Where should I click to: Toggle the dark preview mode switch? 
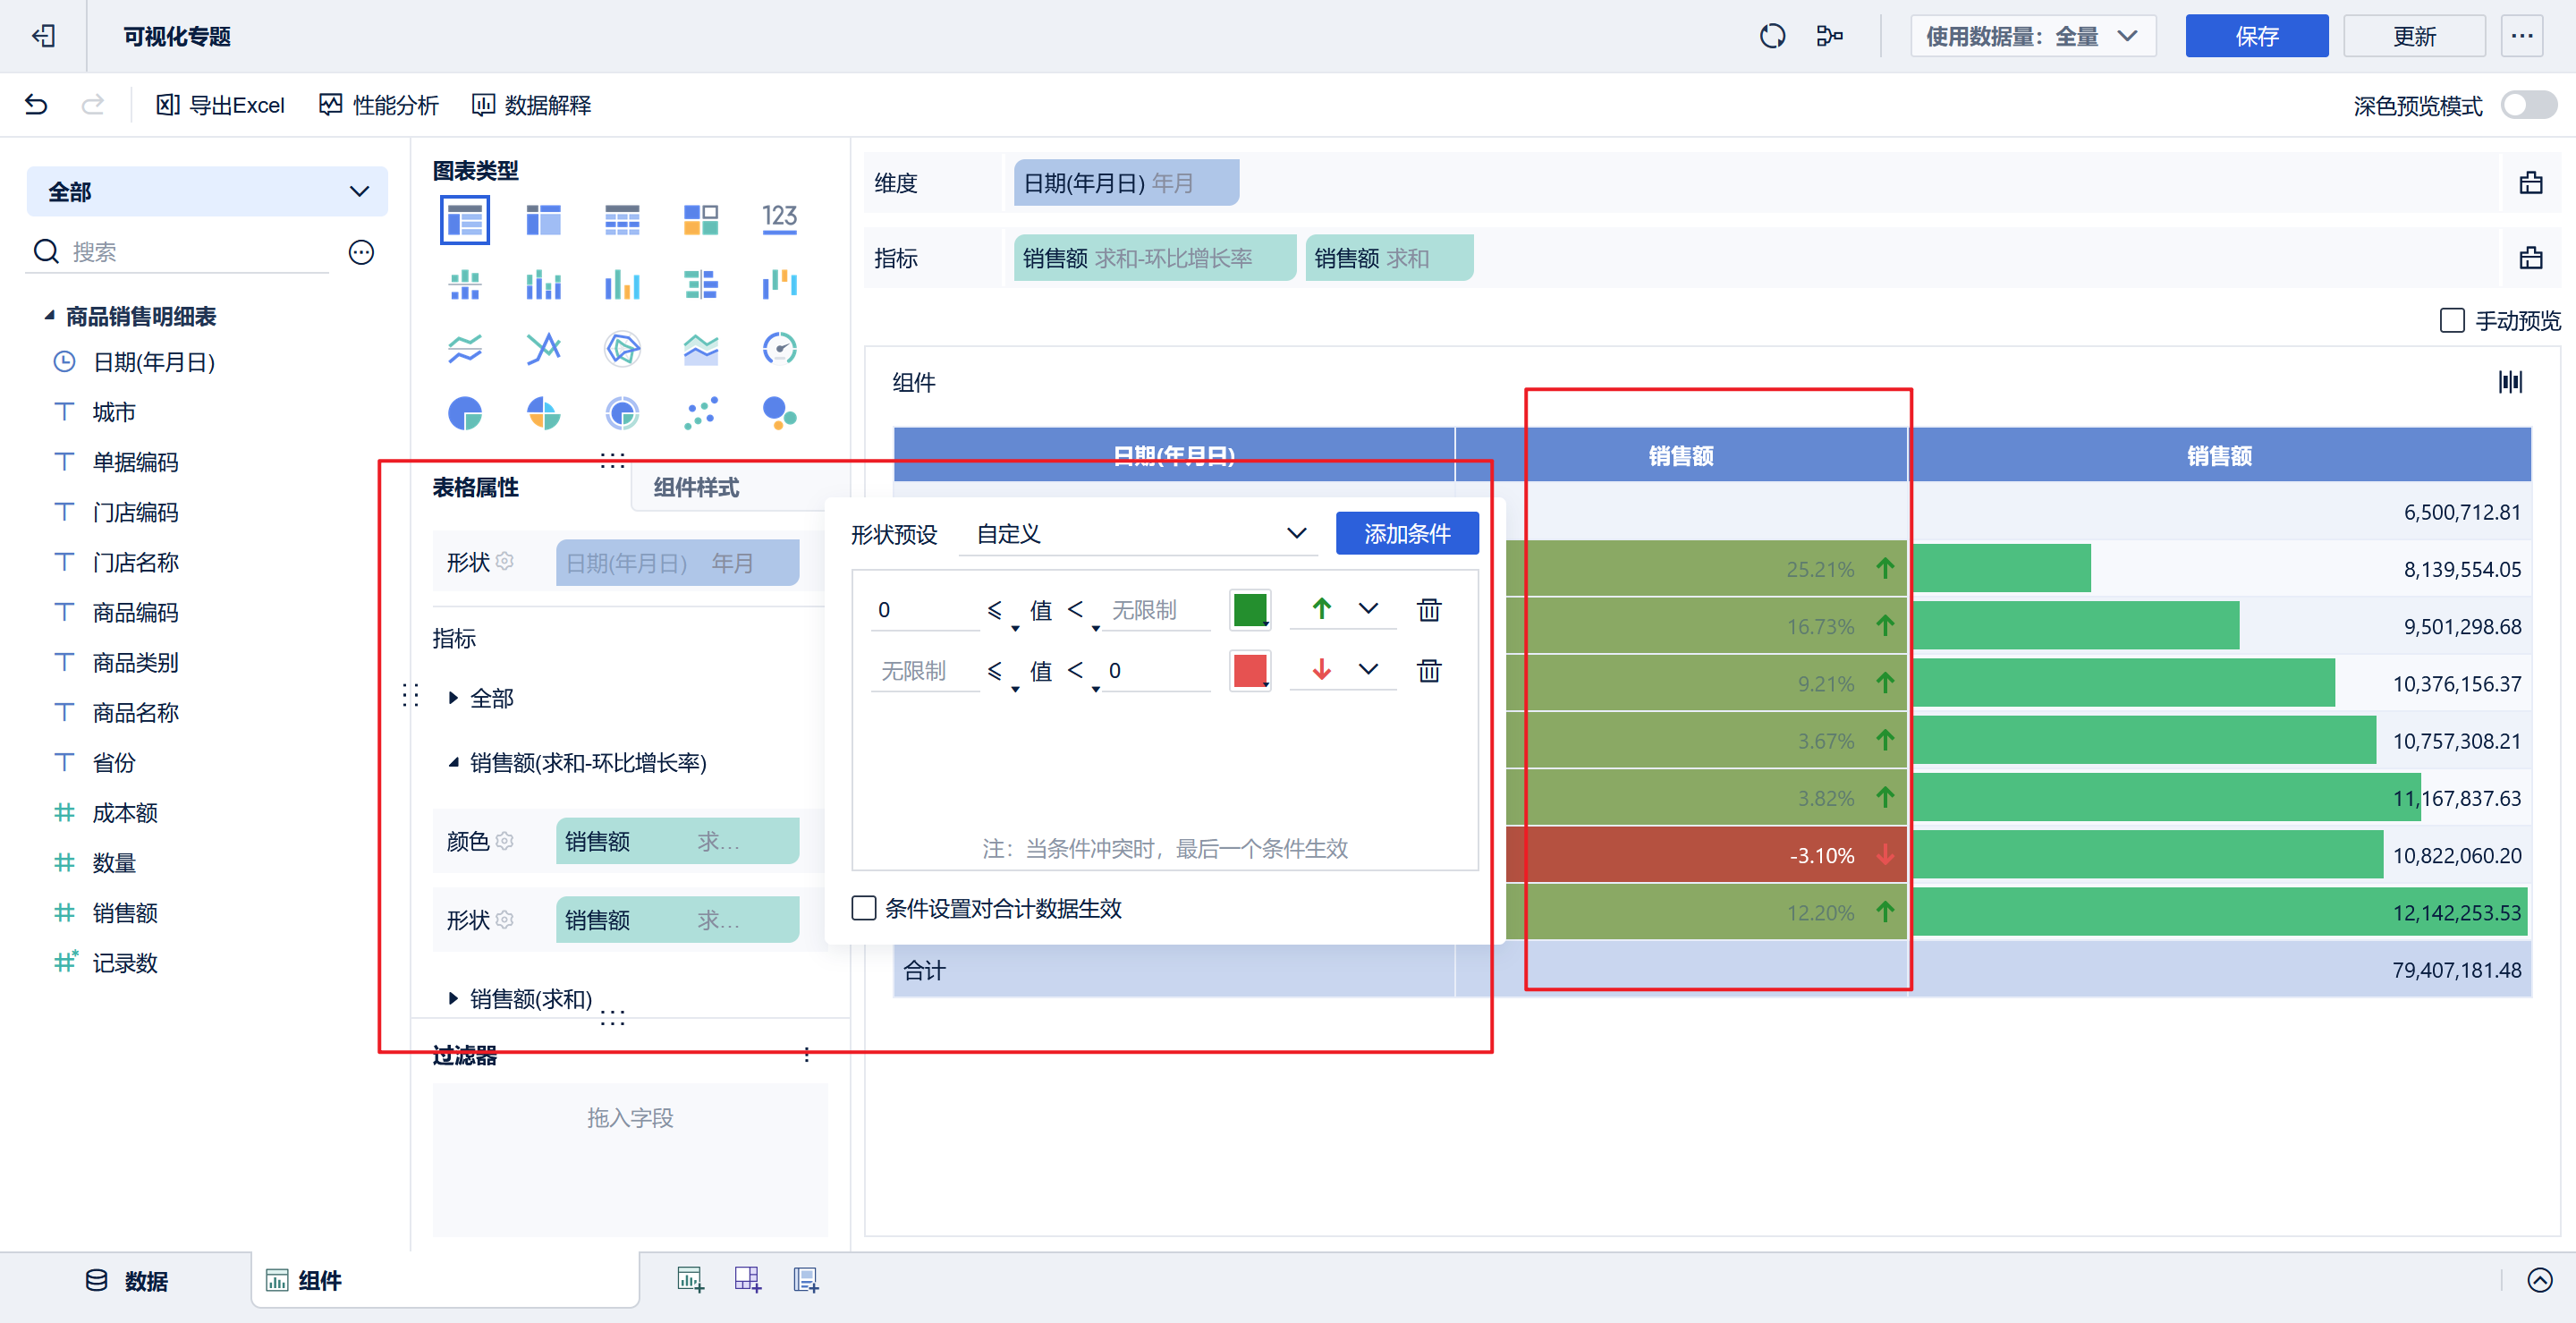2527,105
